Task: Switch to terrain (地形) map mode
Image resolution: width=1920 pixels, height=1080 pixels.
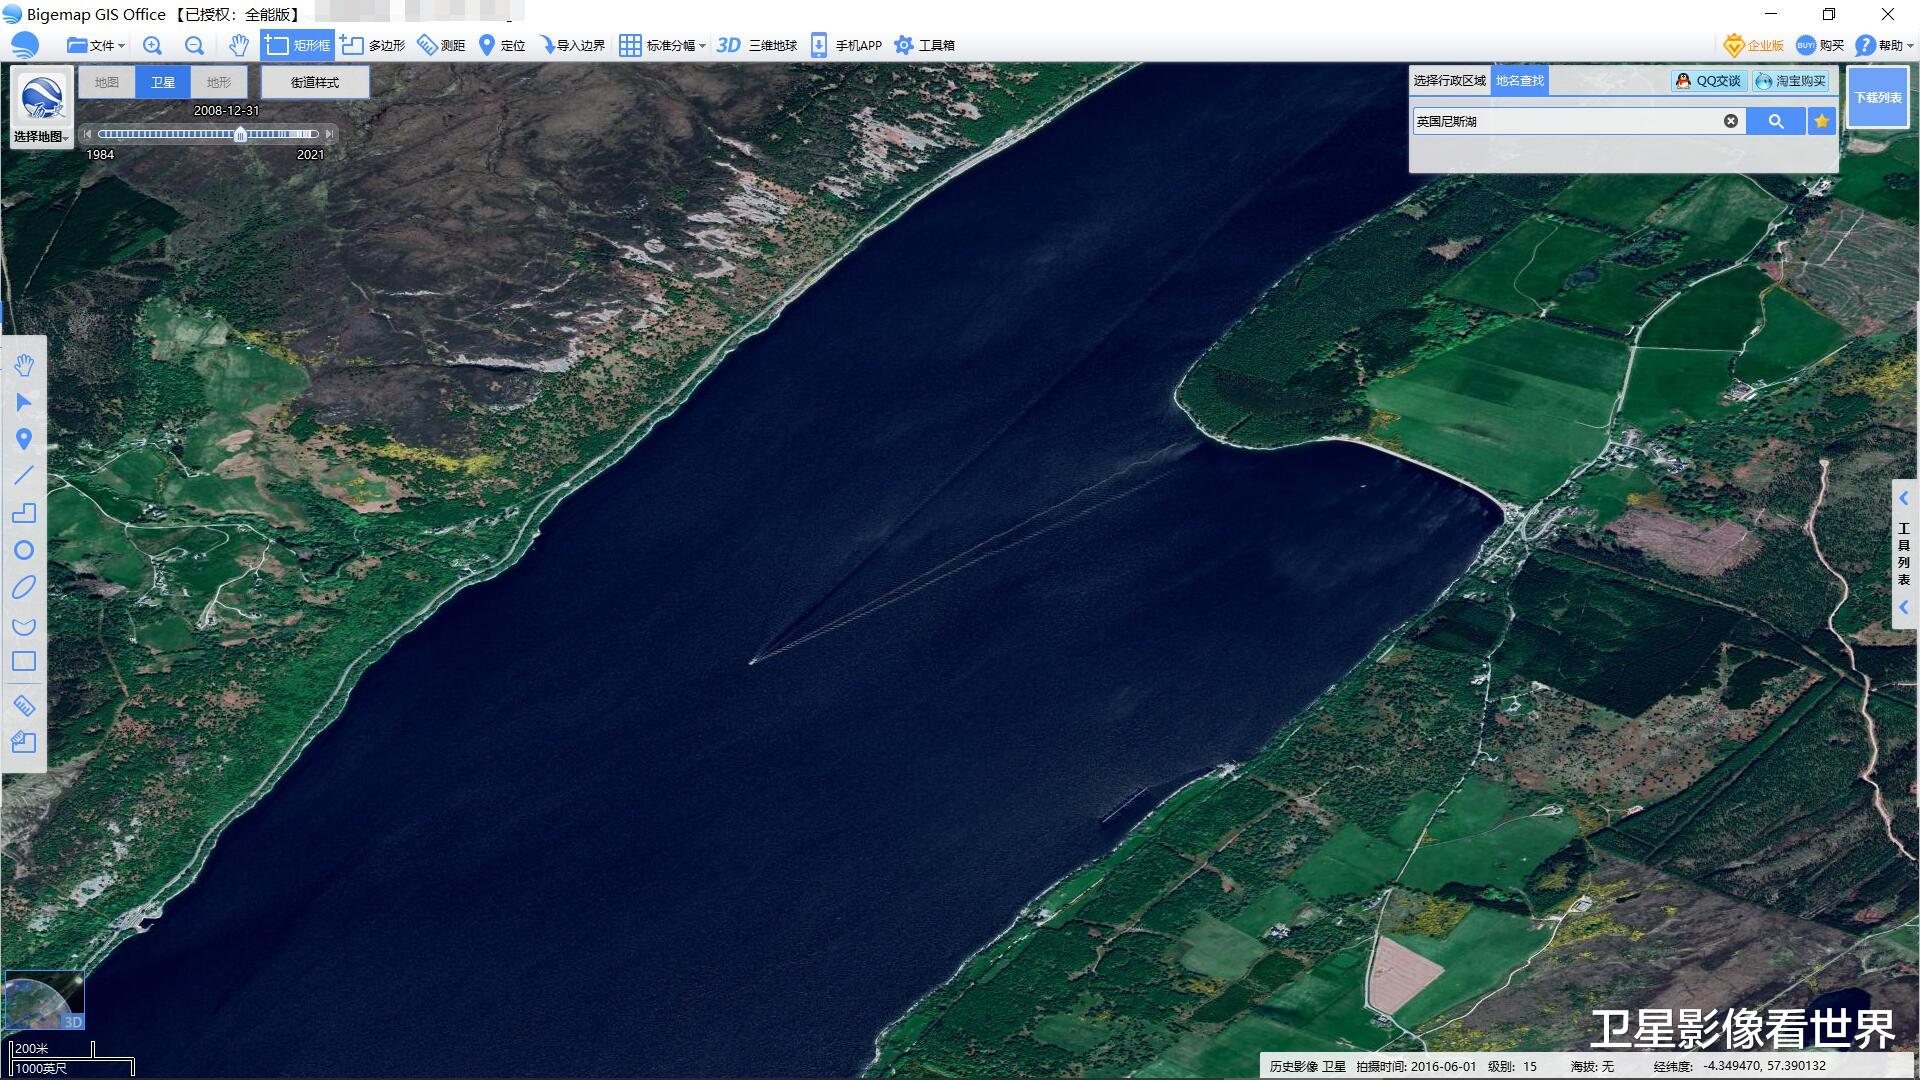Action: pyautogui.click(x=218, y=82)
